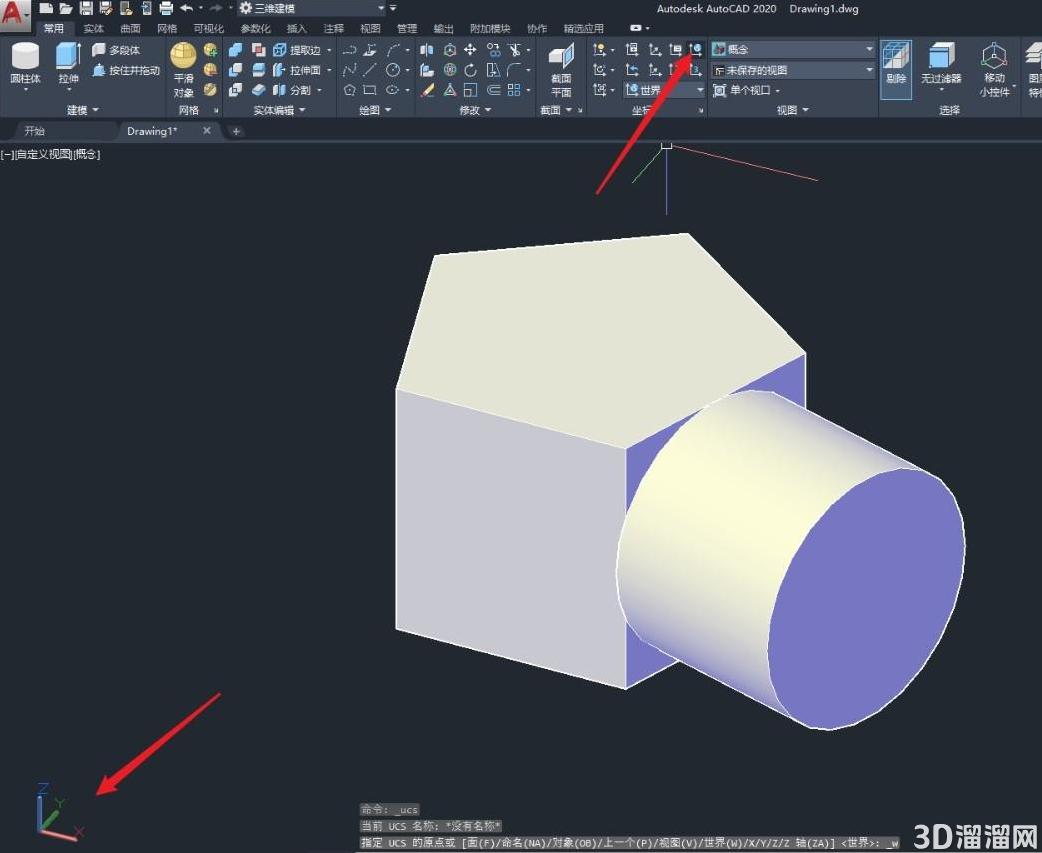Screen dimensions: 1042x853
Task: Expand the 视图 panel title
Action: (792, 110)
